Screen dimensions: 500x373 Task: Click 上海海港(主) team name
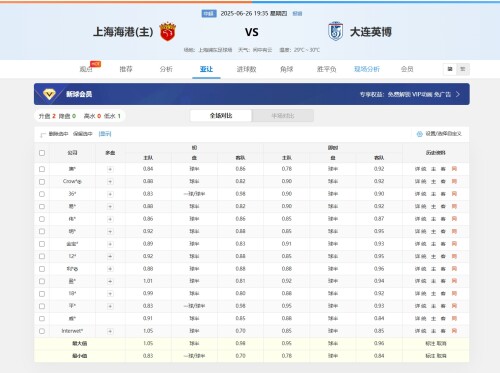pyautogui.click(x=123, y=32)
